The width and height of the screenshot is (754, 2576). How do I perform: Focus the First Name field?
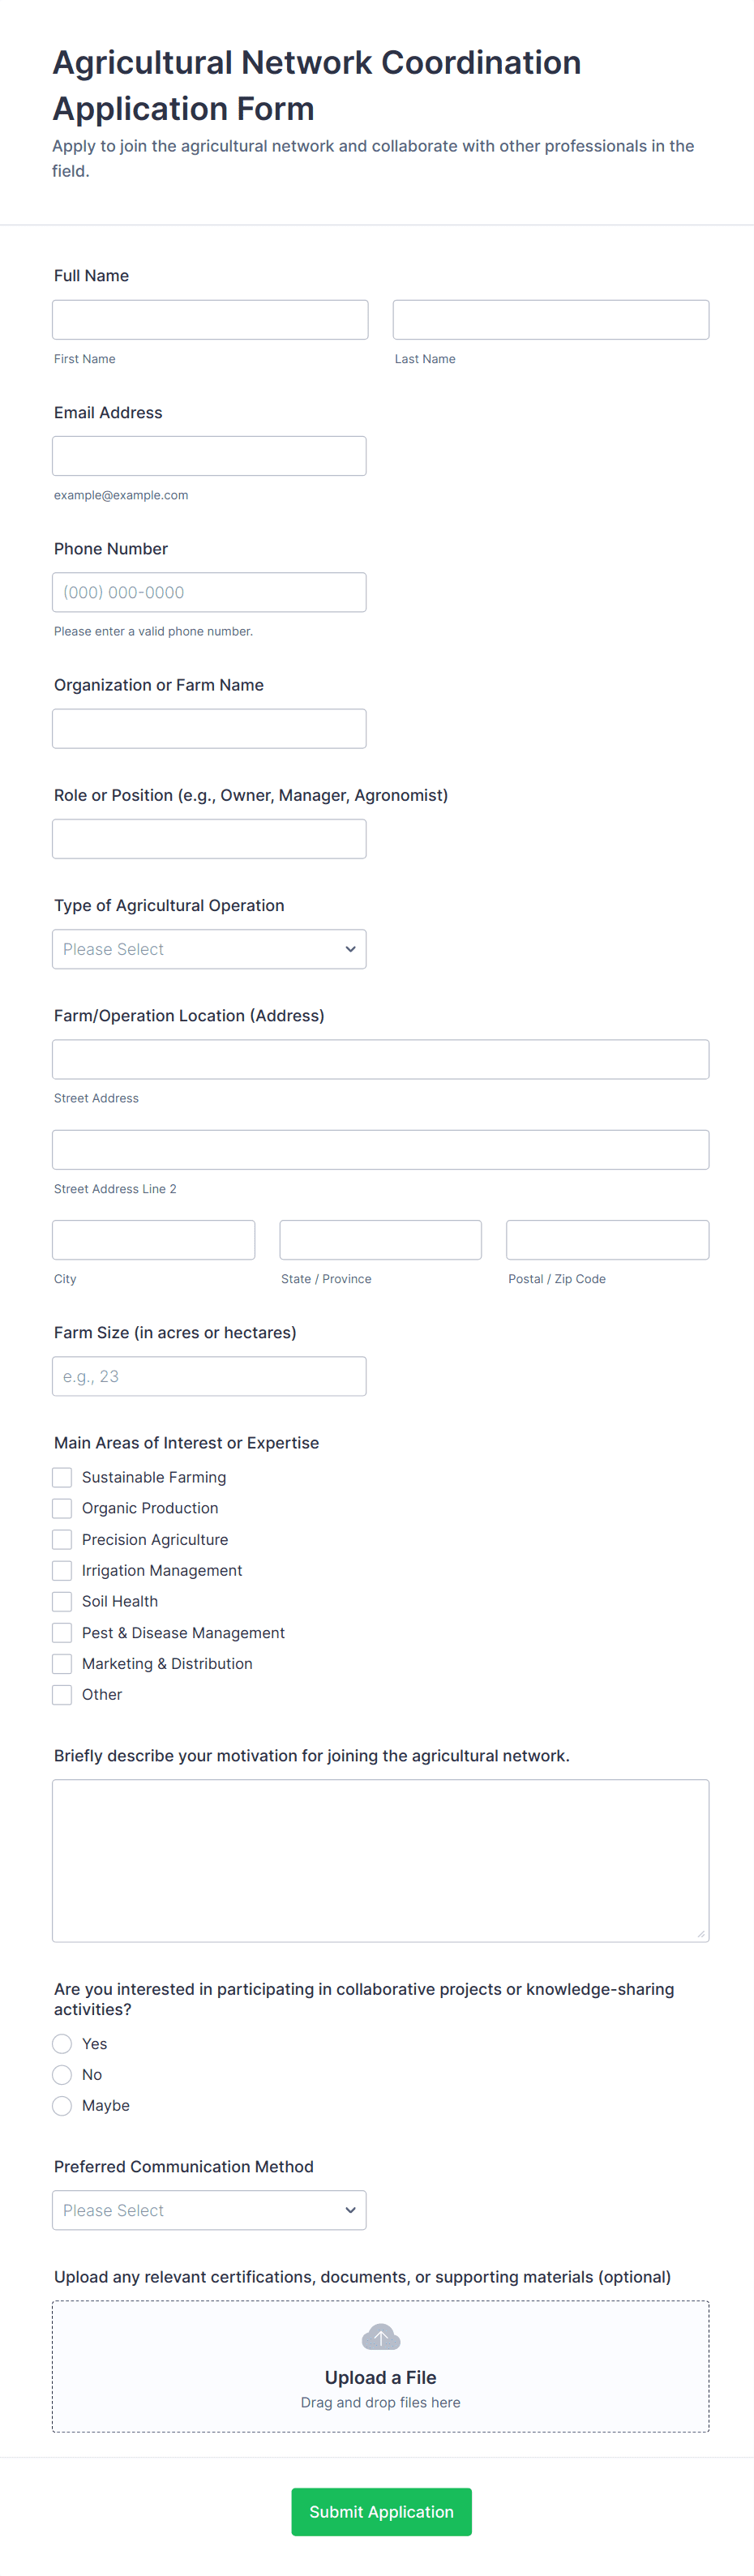[x=210, y=320]
